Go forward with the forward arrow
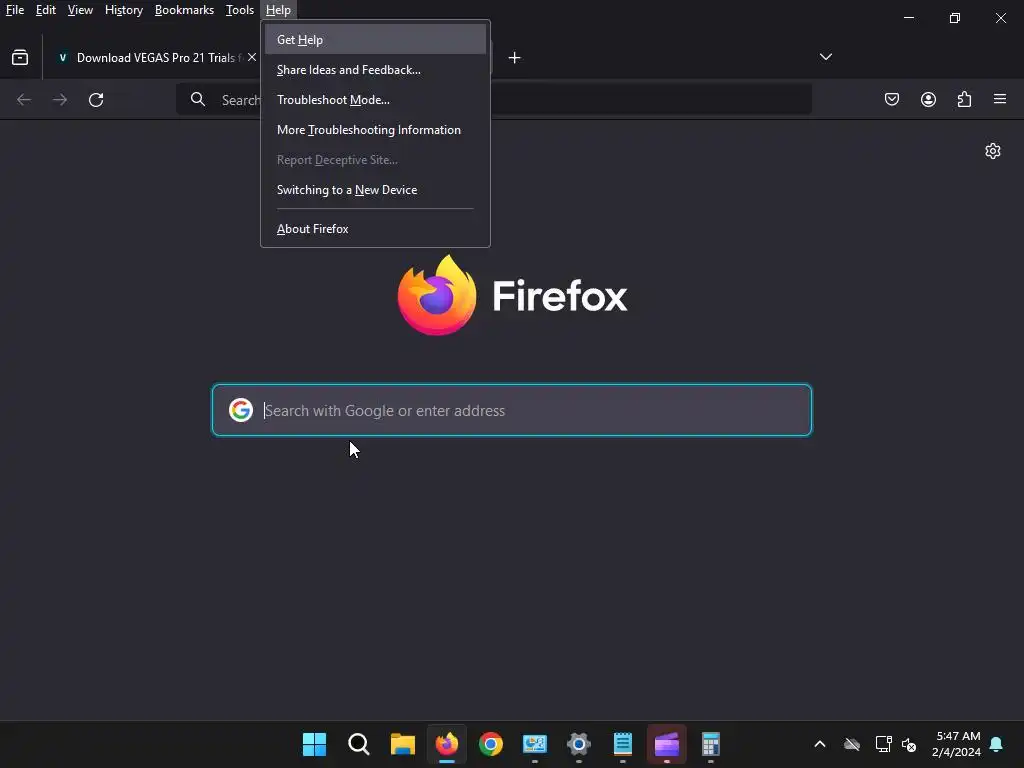 click(60, 100)
